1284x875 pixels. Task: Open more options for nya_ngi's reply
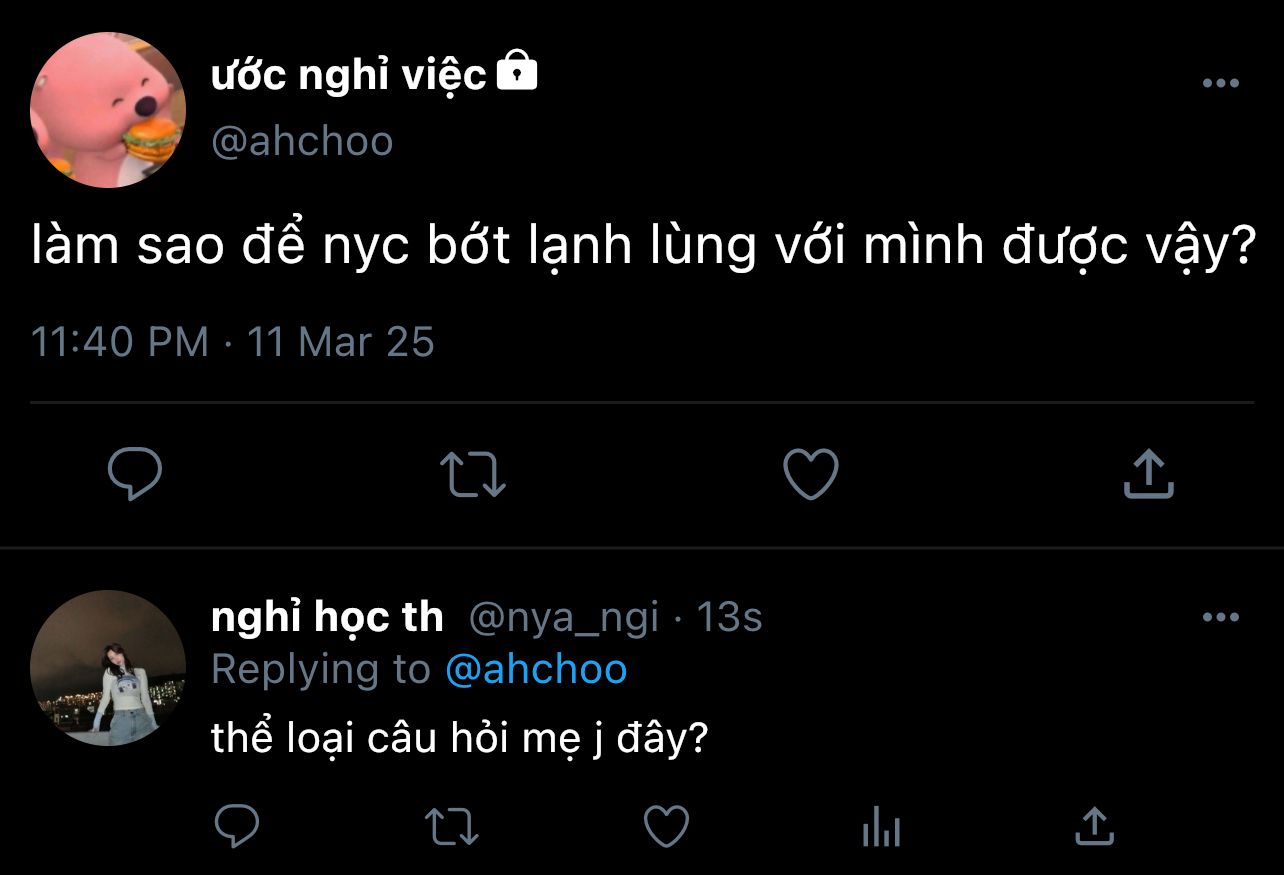pos(1220,618)
